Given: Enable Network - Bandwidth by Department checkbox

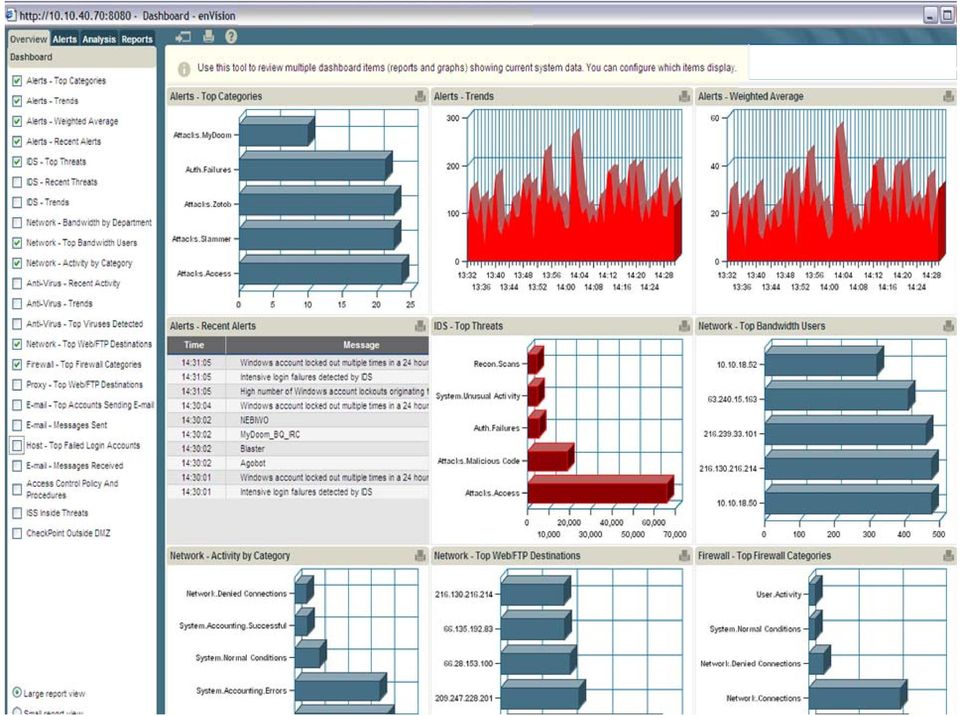Looking at the screenshot, I should [17, 222].
